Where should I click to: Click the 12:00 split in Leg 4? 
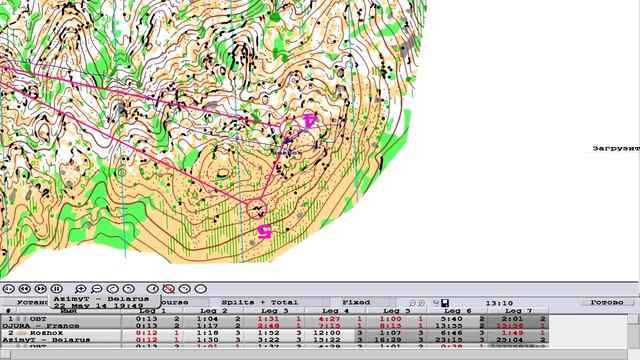coord(327,333)
